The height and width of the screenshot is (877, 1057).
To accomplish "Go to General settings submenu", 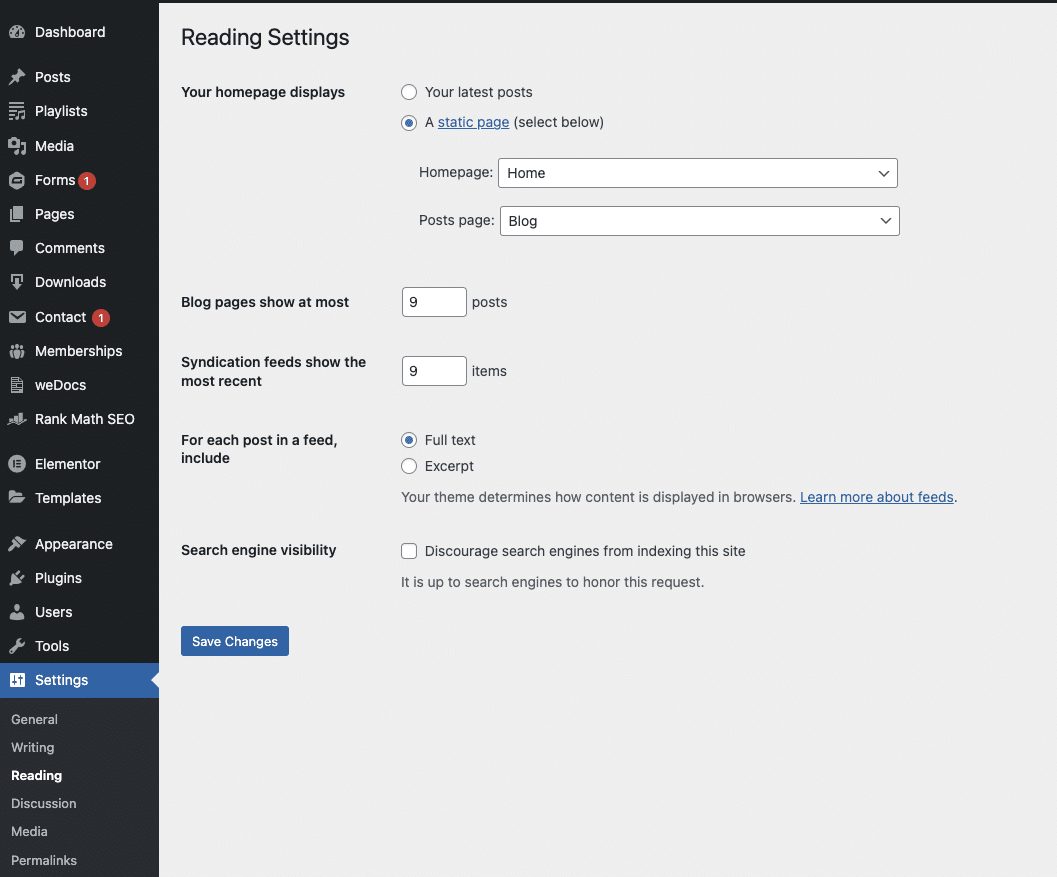I will pos(34,719).
